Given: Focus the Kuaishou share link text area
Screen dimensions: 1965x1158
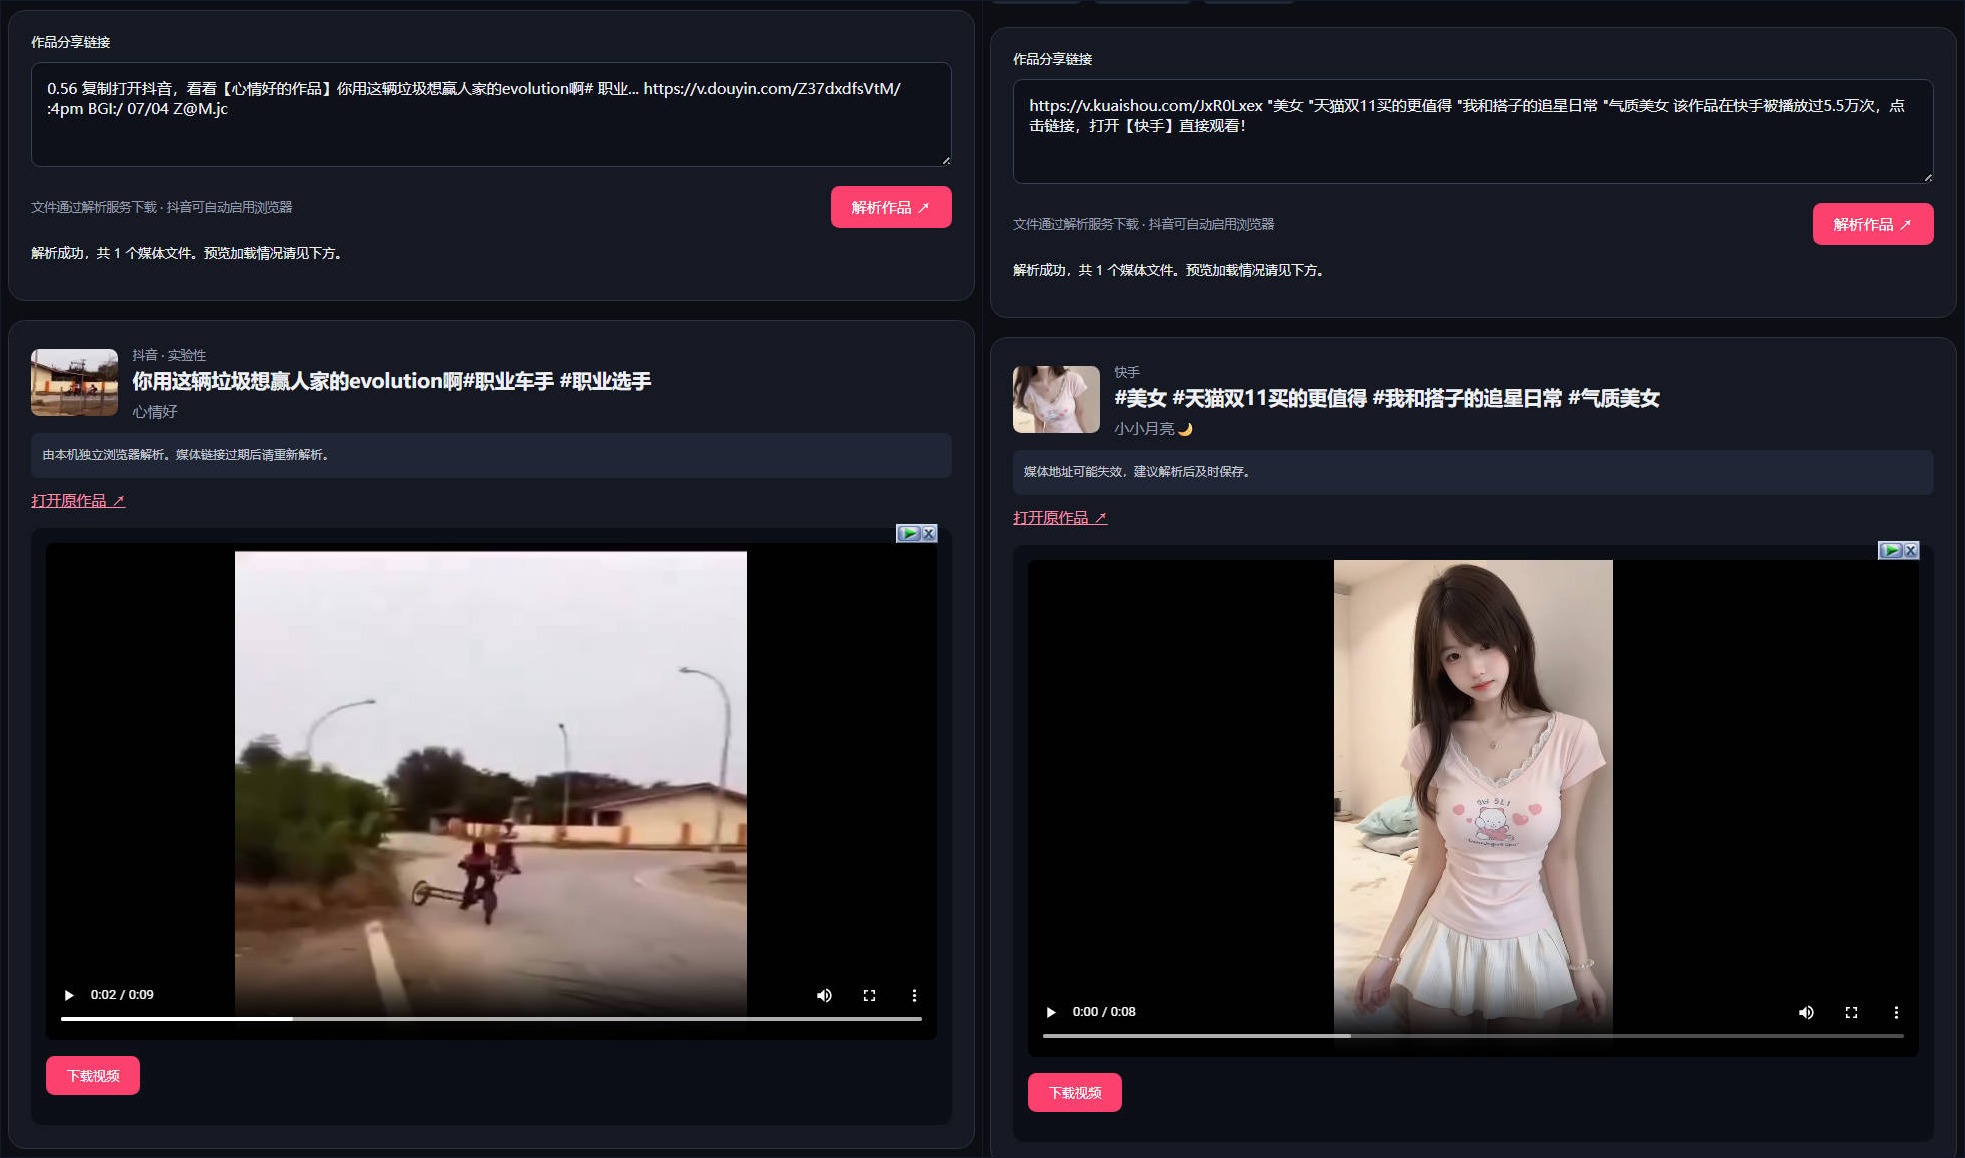Looking at the screenshot, I should pos(1473,131).
